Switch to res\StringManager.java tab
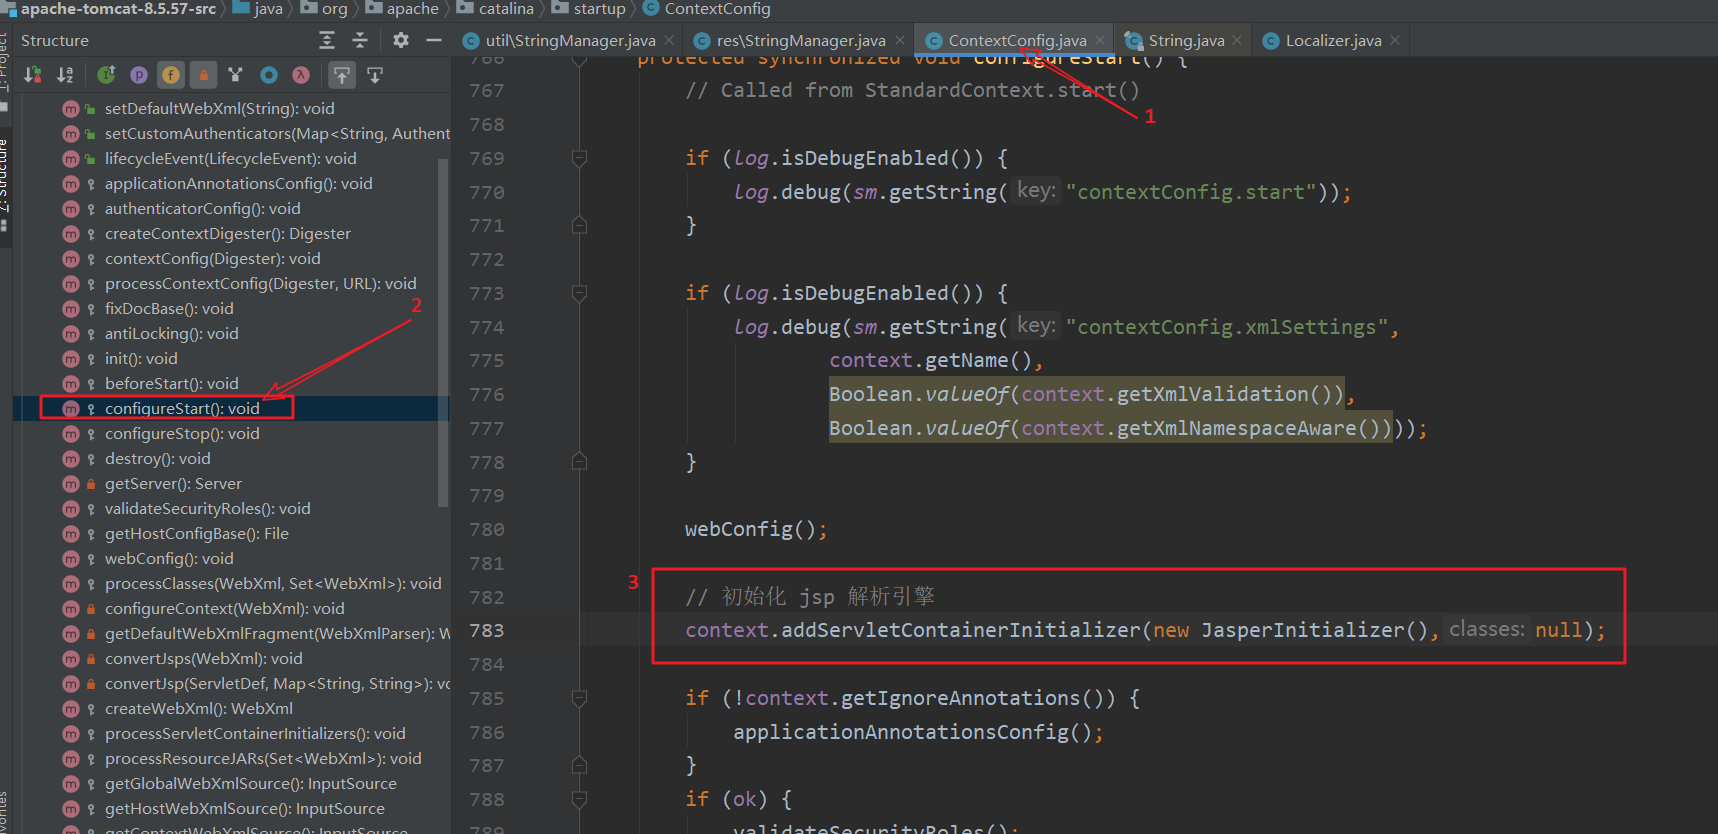The image size is (1718, 834). coord(801,40)
